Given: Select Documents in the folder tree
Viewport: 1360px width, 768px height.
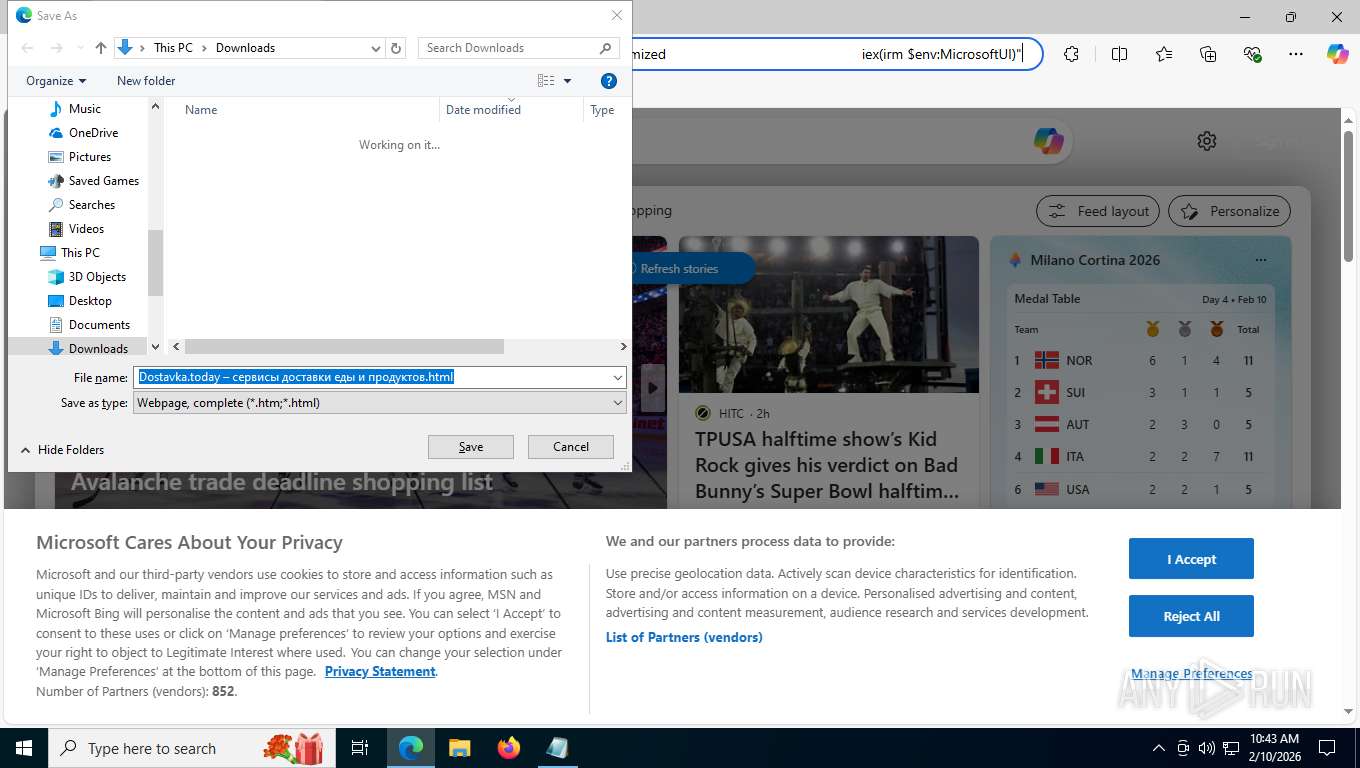Looking at the screenshot, I should tap(99, 325).
